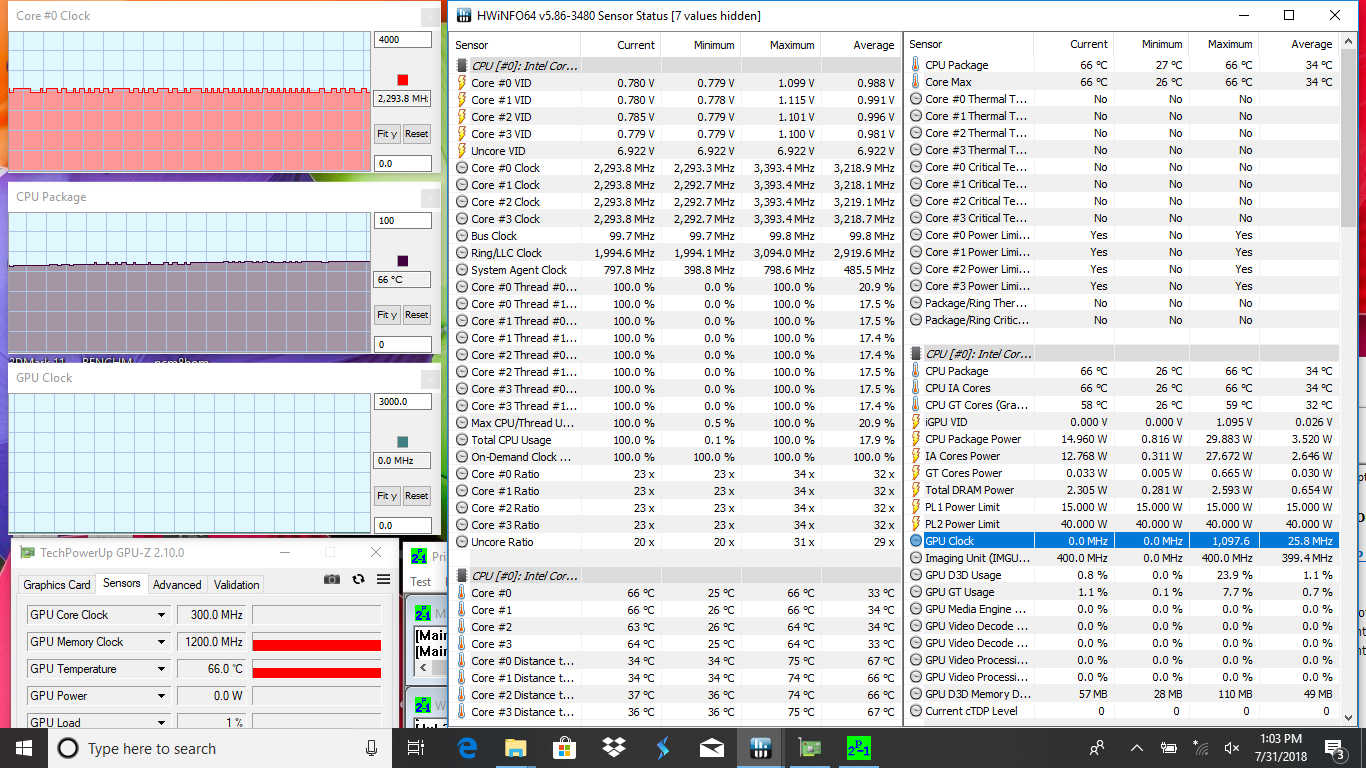Open the Wi-Fi network tray icon
This screenshot has width=1366, height=768.
click(x=1201, y=748)
